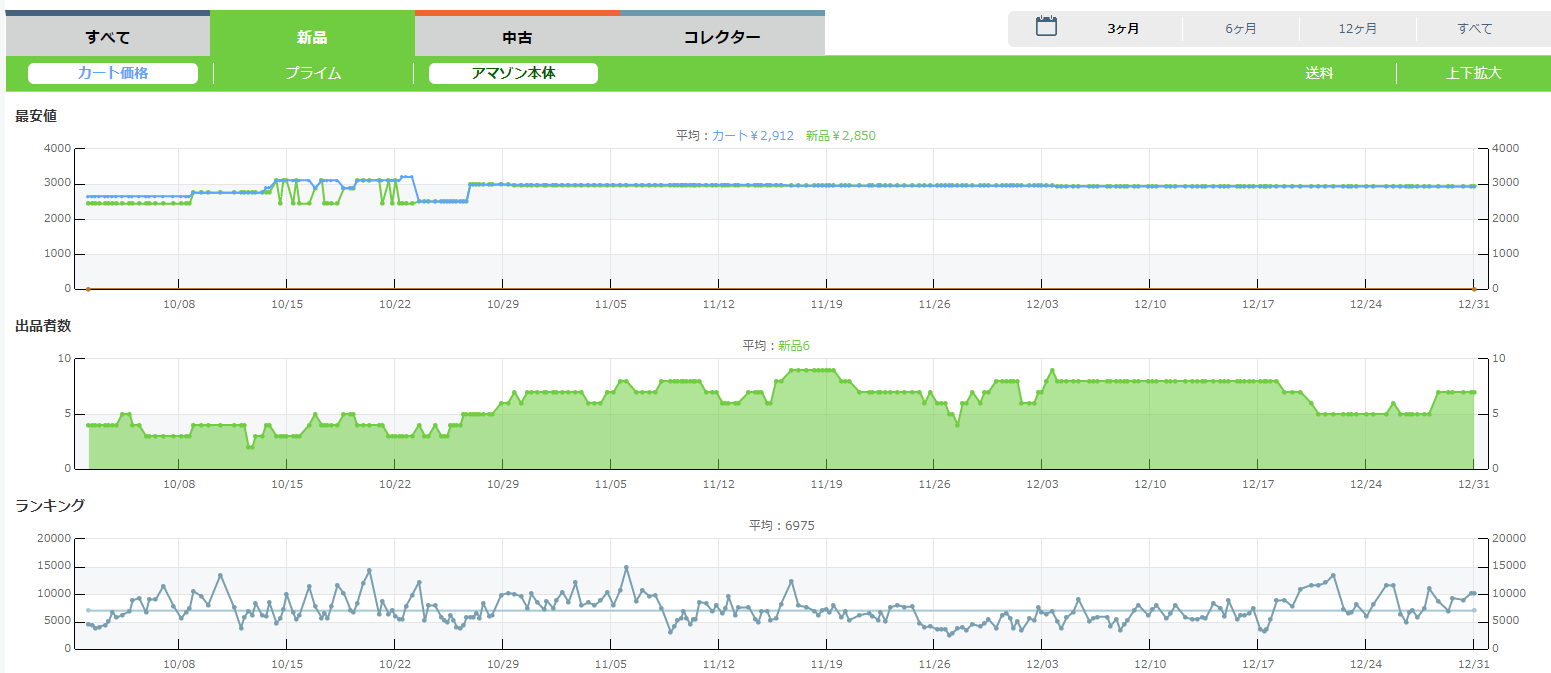Toggle the 送料 shipping option
Image resolution: width=1551 pixels, height=673 pixels.
click(x=1319, y=73)
